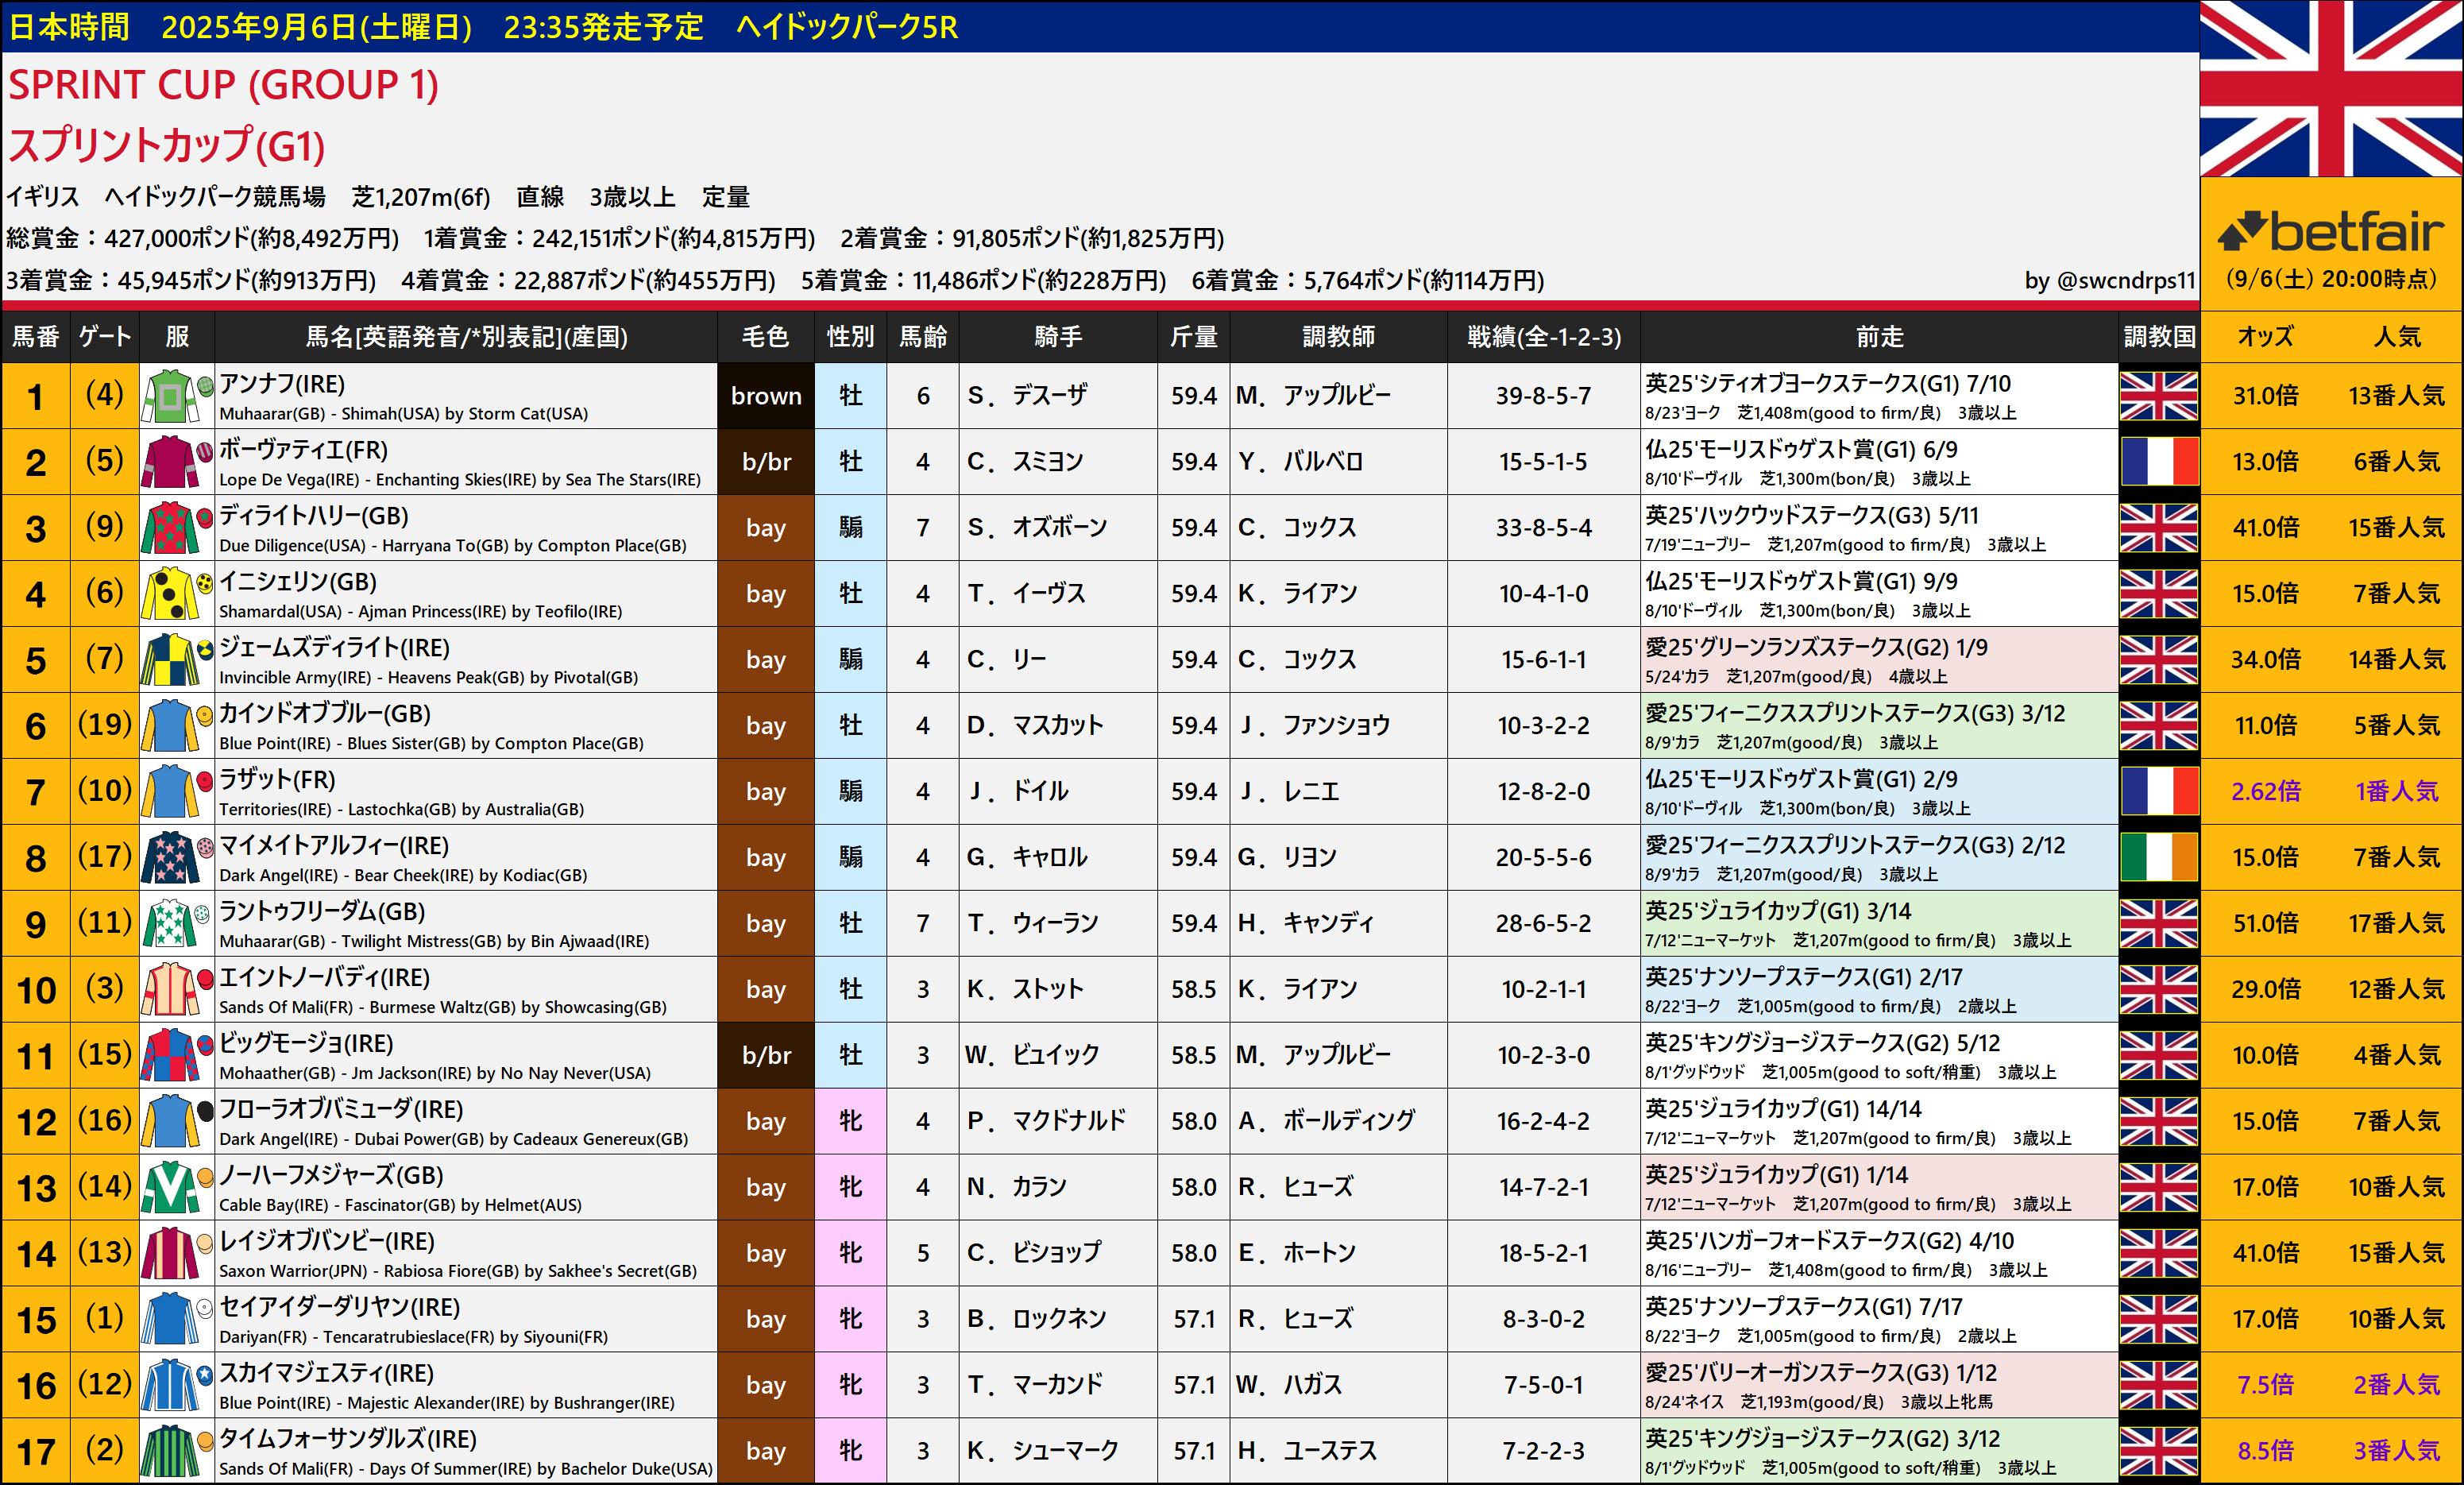This screenshot has width=2464, height=1485.
Task: Click the yellow black-spotted silks of Inisherin
Action: (169, 594)
